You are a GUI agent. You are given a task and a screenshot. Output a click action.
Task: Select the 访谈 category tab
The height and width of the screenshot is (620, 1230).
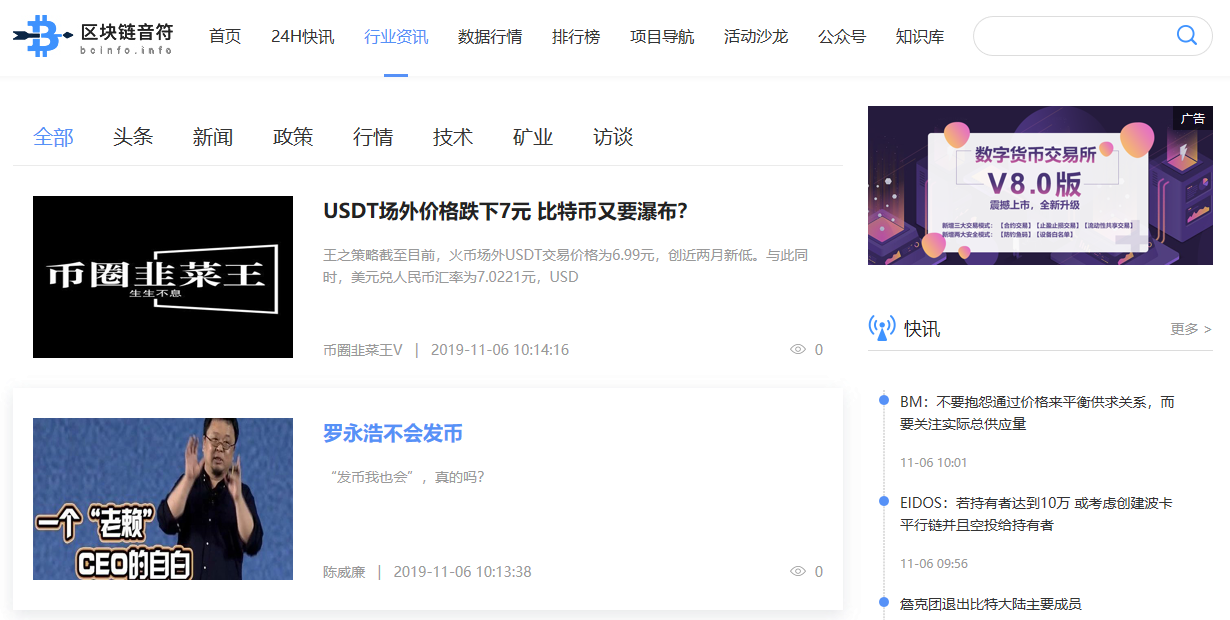[x=613, y=137]
